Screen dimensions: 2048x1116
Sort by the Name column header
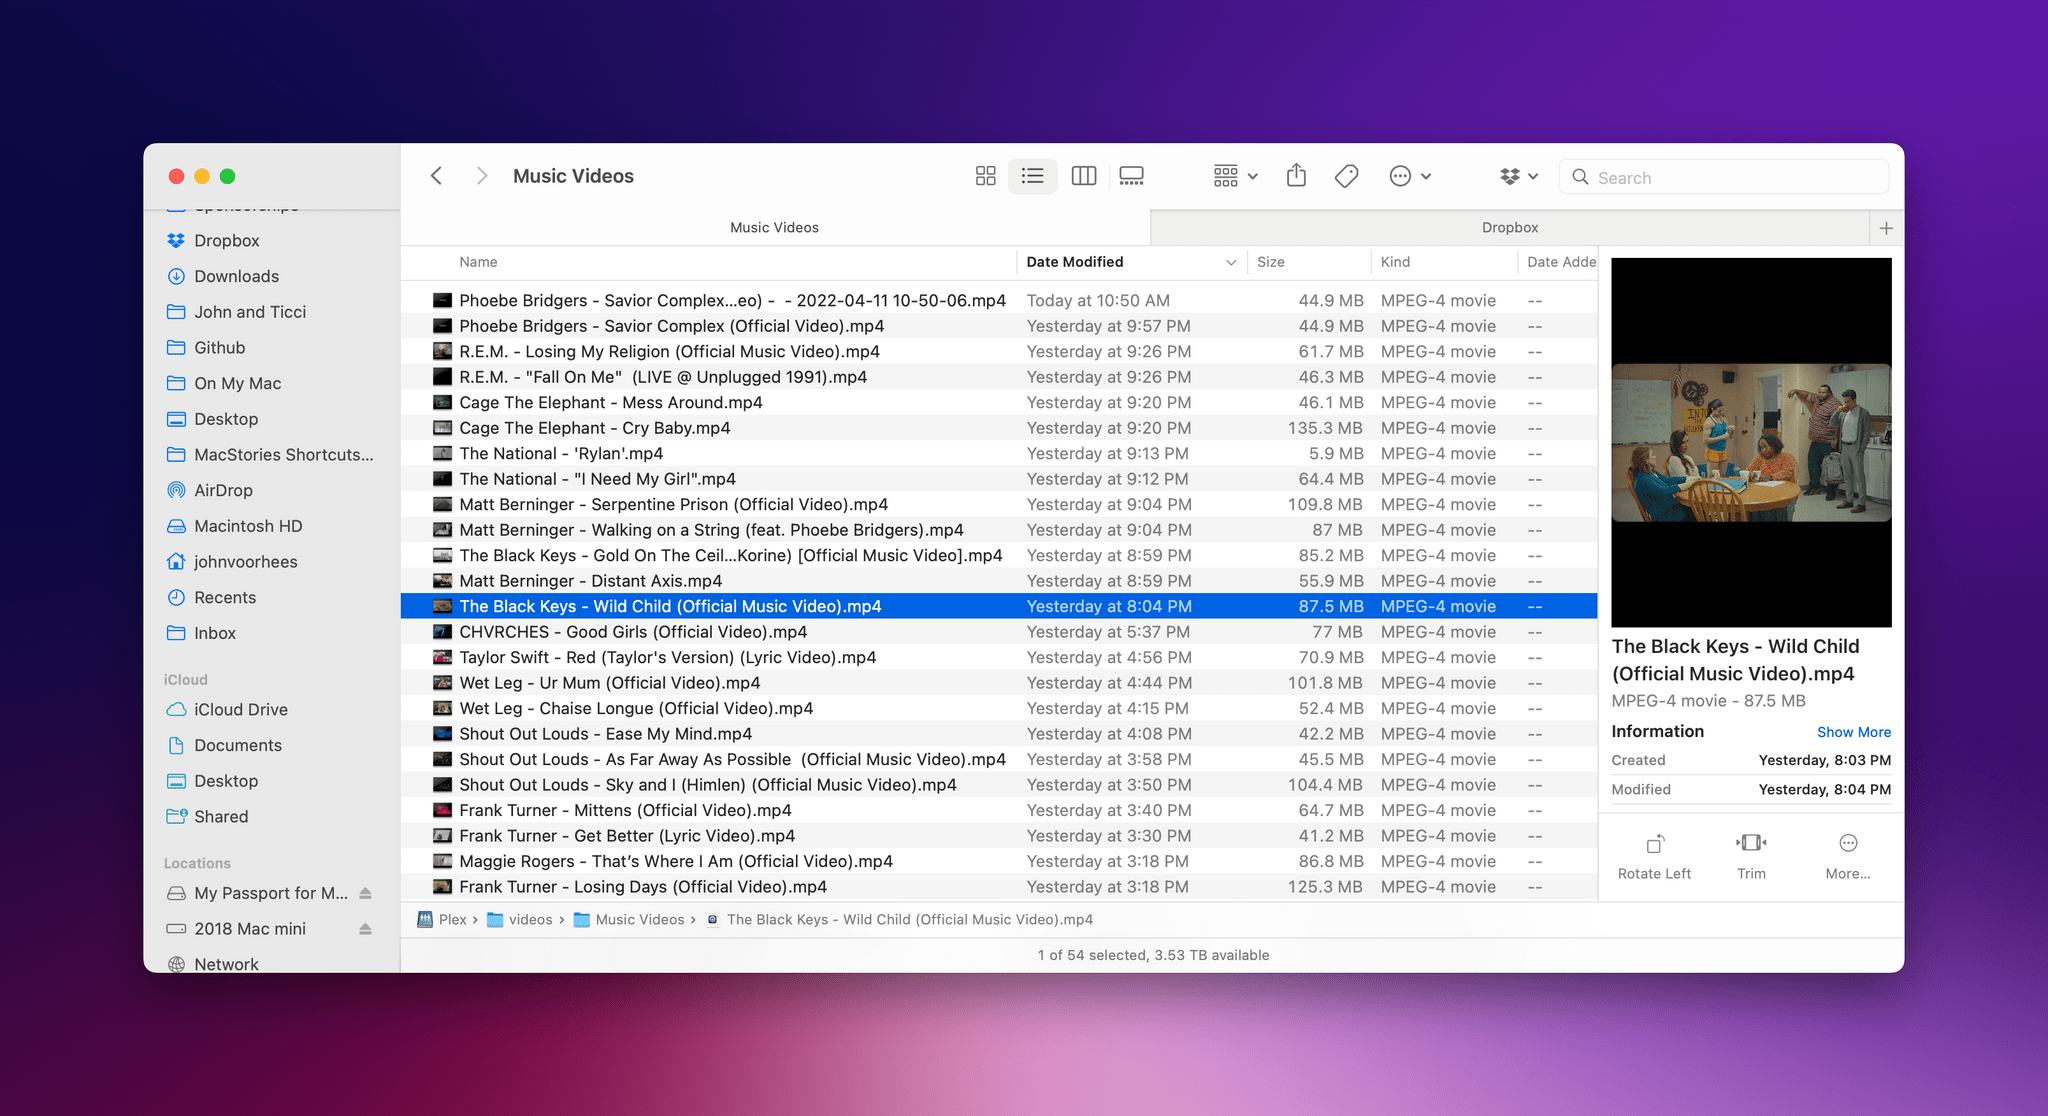coord(478,262)
